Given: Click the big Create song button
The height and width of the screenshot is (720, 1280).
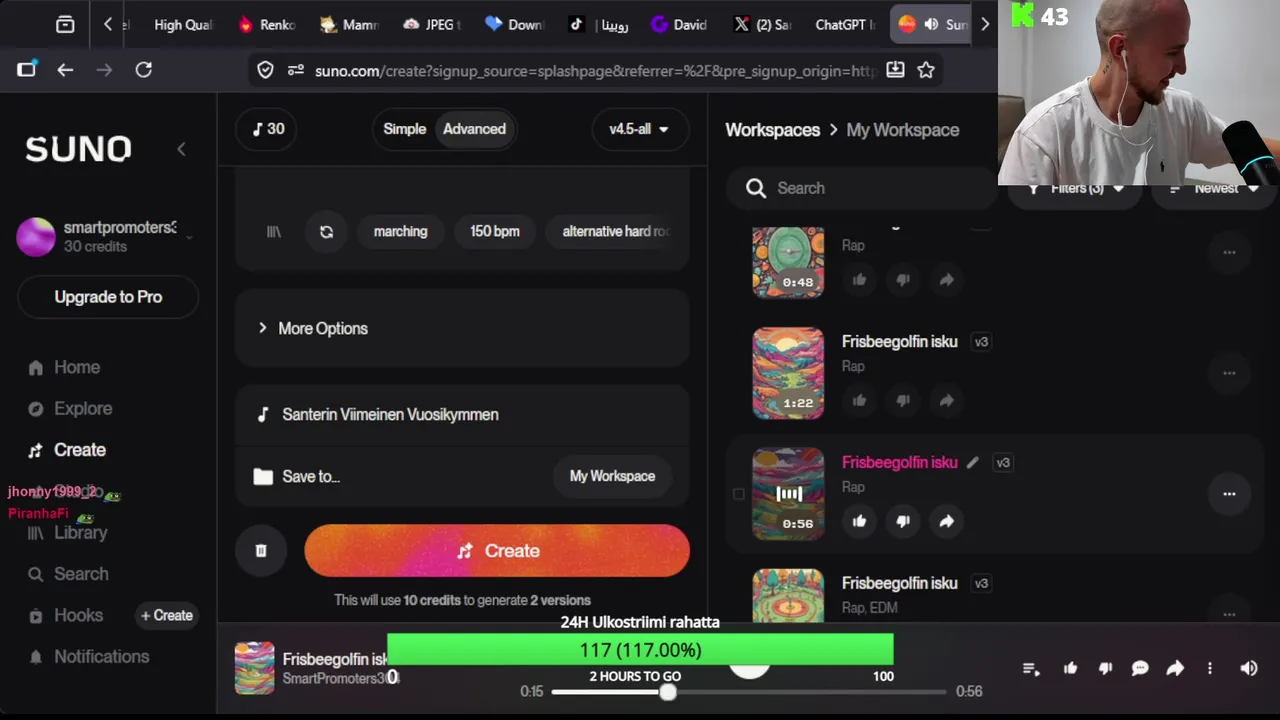Looking at the screenshot, I should coord(497,551).
